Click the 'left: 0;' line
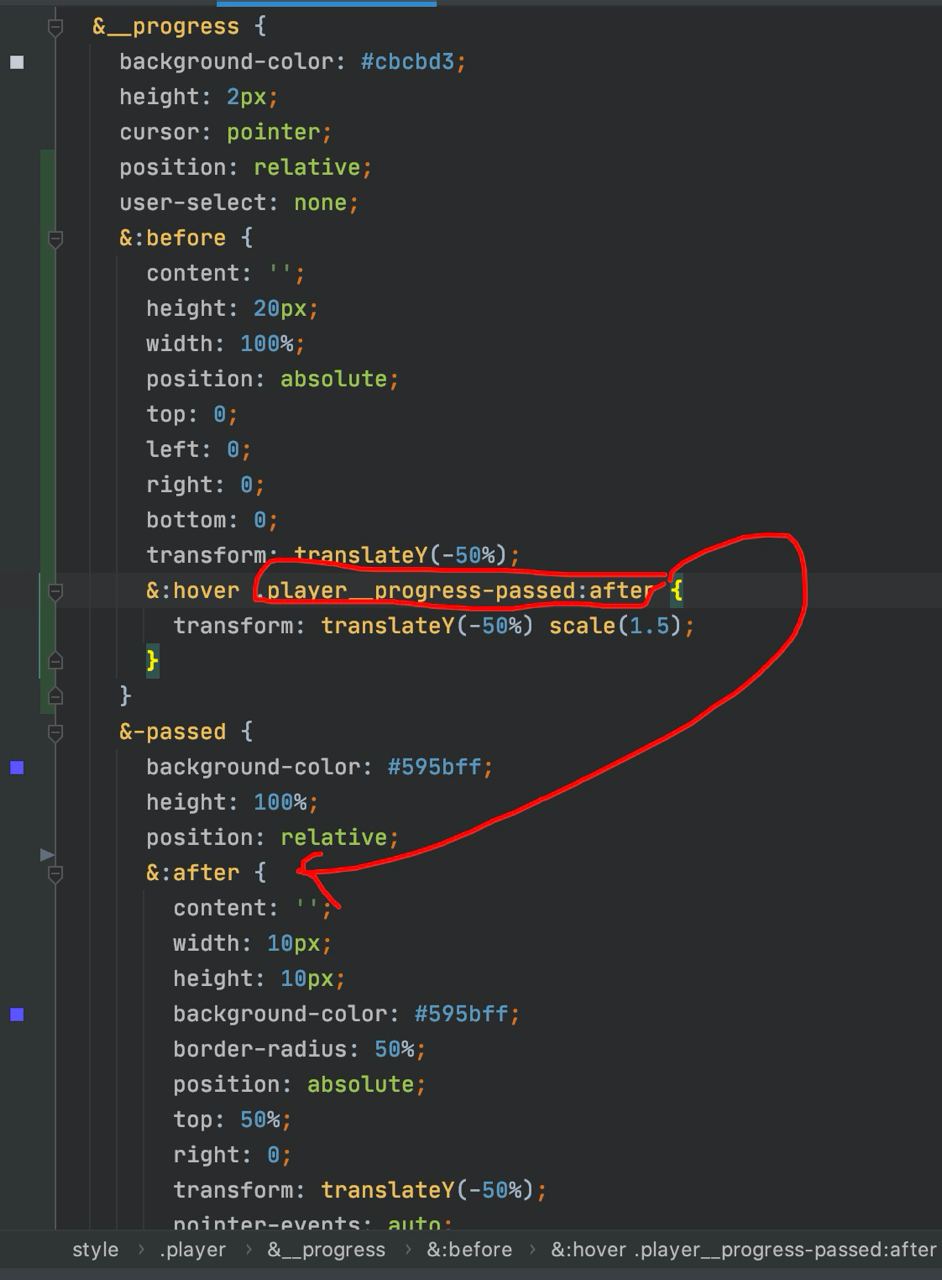The width and height of the screenshot is (942, 1280). point(199,450)
